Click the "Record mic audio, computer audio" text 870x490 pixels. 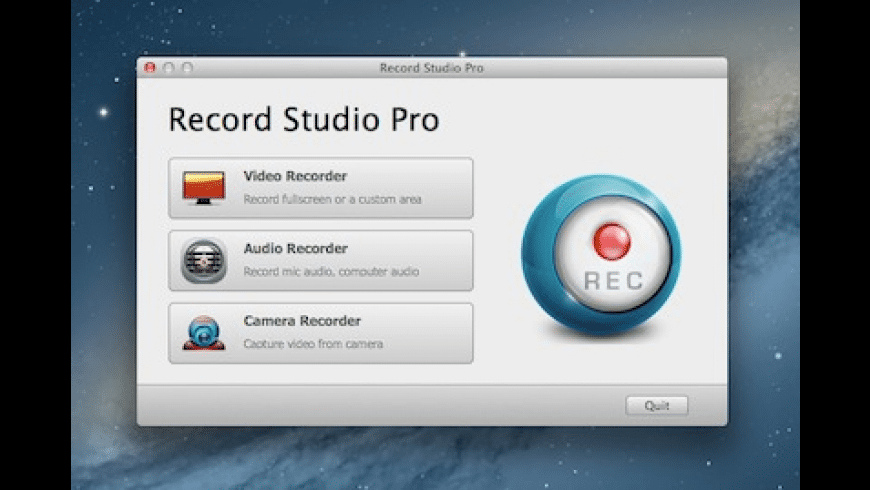pos(331,271)
